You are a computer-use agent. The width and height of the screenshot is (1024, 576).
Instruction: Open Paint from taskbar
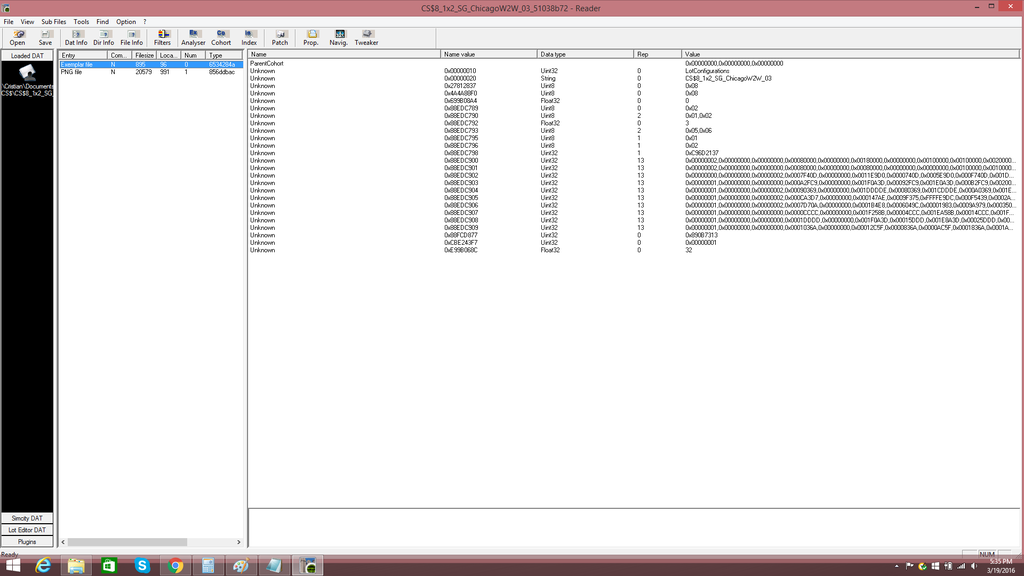241,566
